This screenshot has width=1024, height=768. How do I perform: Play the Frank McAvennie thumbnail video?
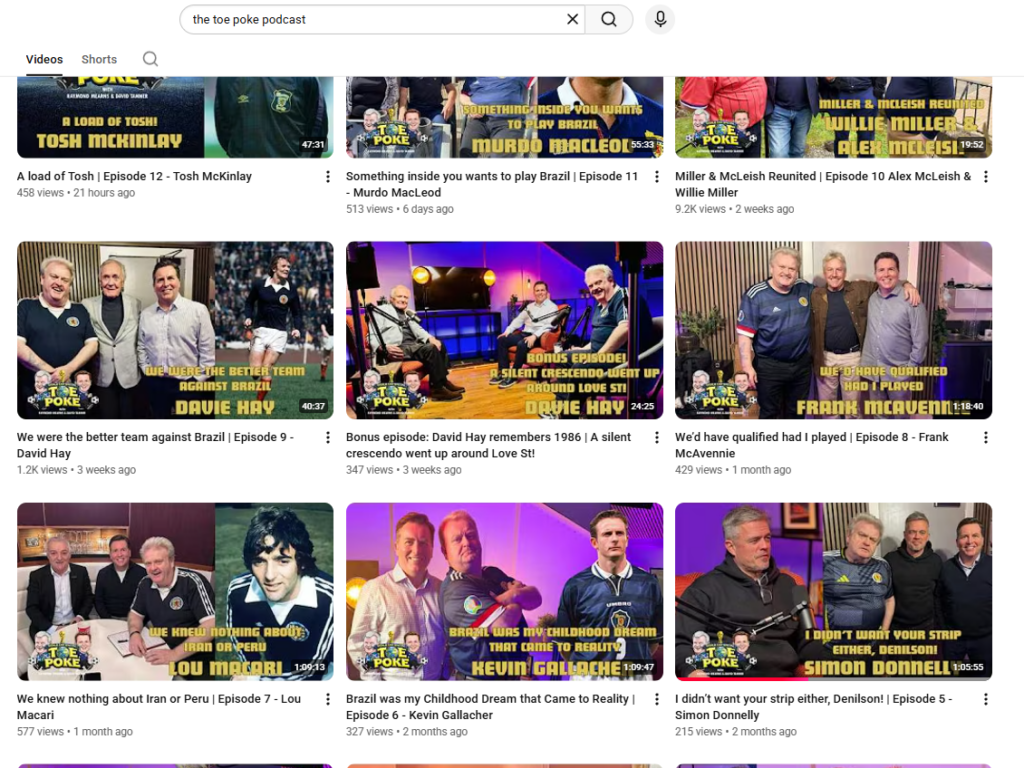[x=833, y=330]
